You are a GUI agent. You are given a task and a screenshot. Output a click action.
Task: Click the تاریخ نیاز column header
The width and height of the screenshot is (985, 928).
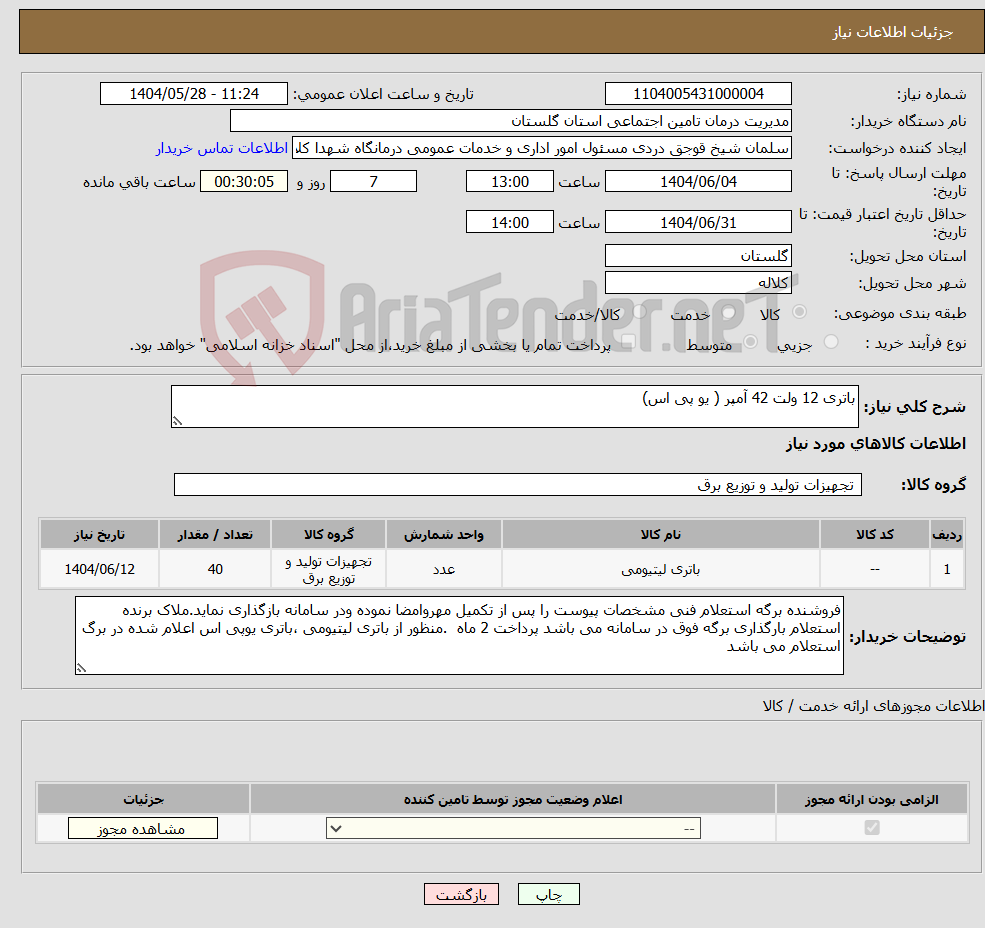98,533
